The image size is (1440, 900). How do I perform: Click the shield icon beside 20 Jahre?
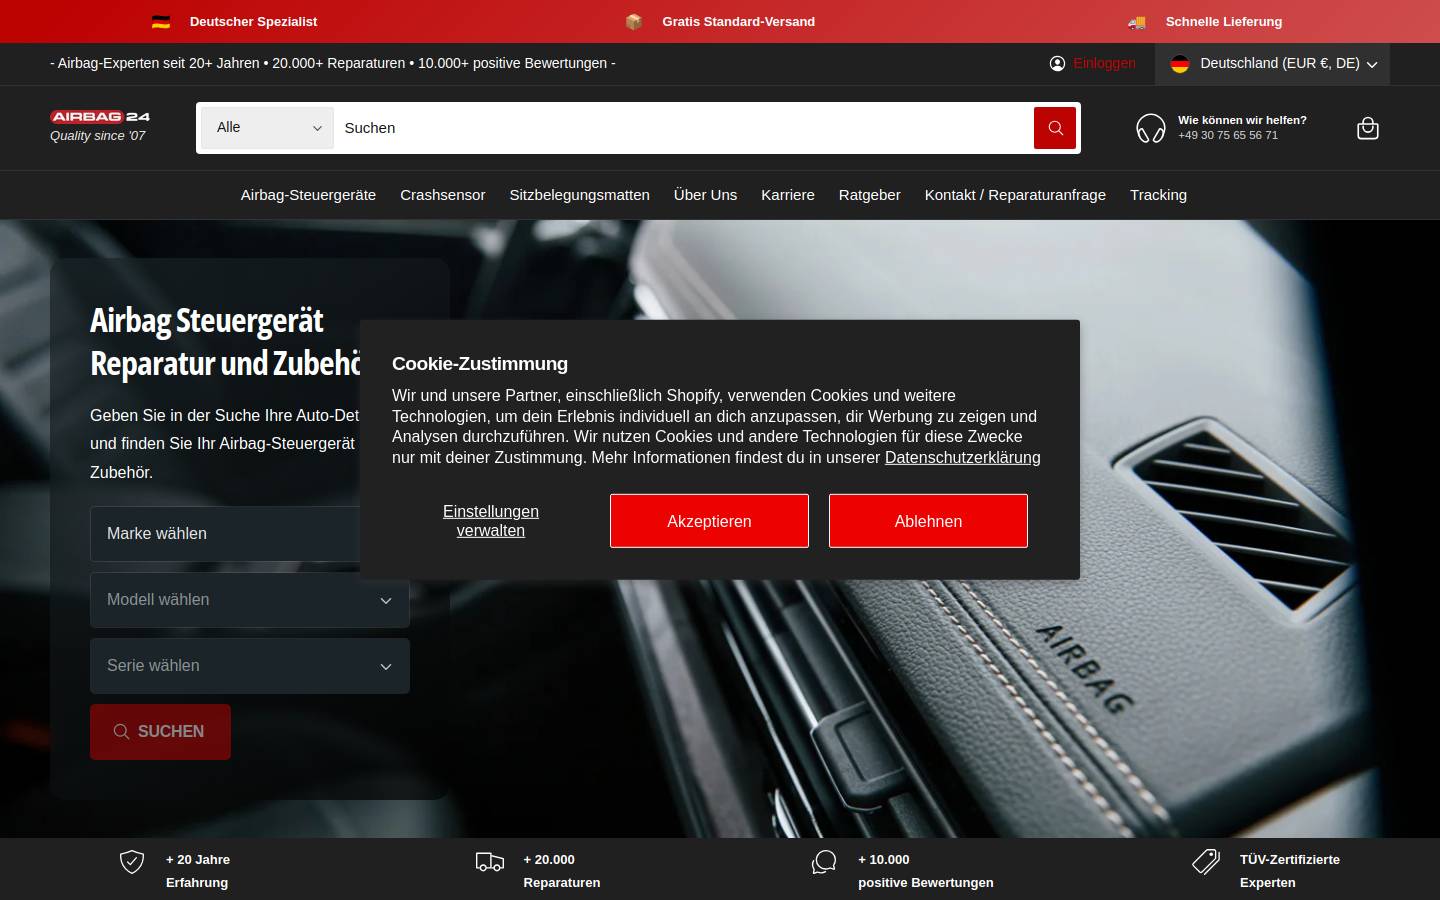(x=132, y=861)
